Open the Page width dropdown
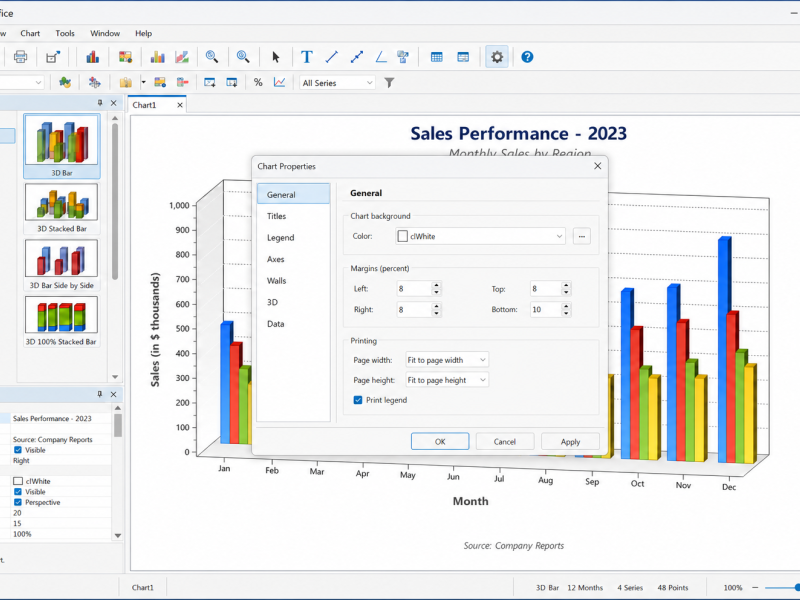Image resolution: width=800 pixels, height=600 pixels. (447, 360)
